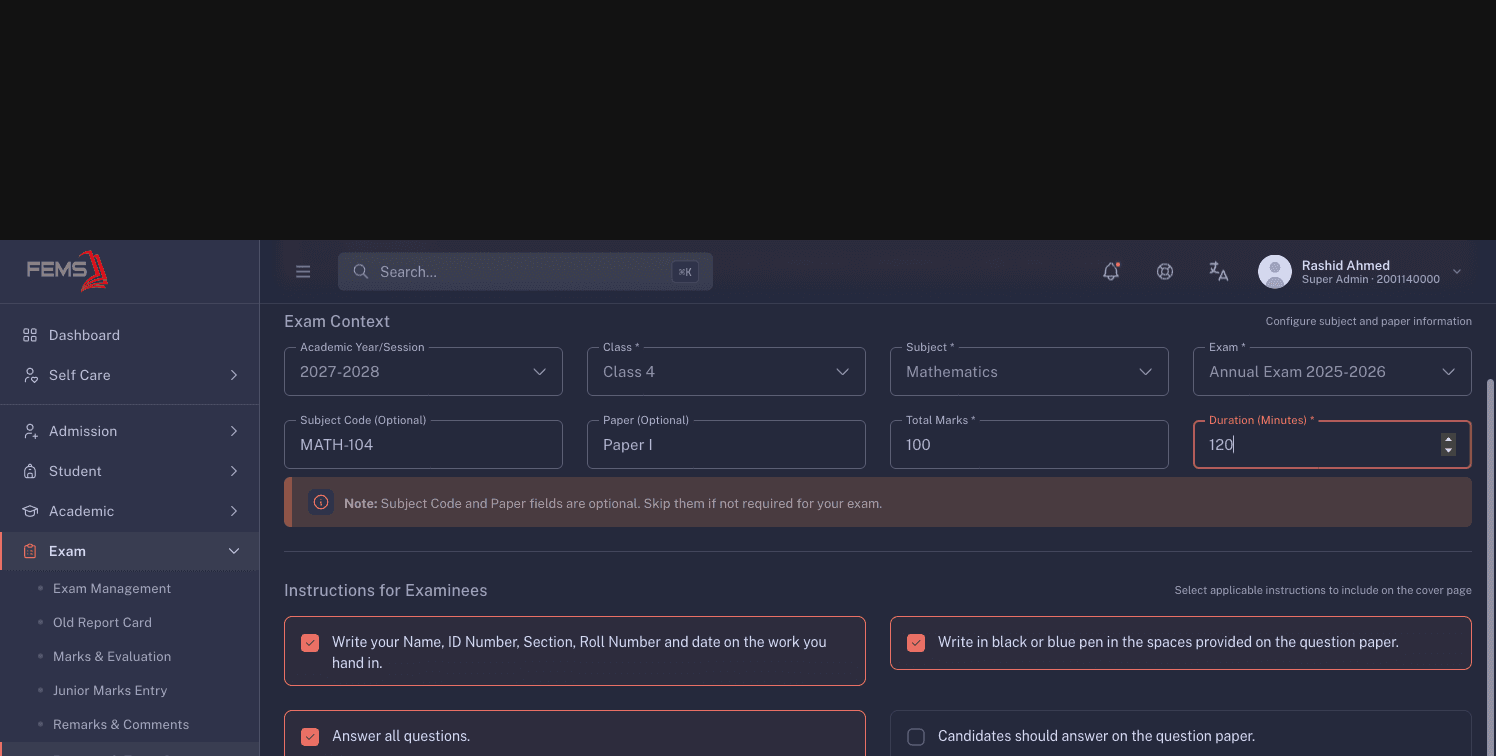Open the notifications bell
The width and height of the screenshot is (1496, 756).
1111,271
